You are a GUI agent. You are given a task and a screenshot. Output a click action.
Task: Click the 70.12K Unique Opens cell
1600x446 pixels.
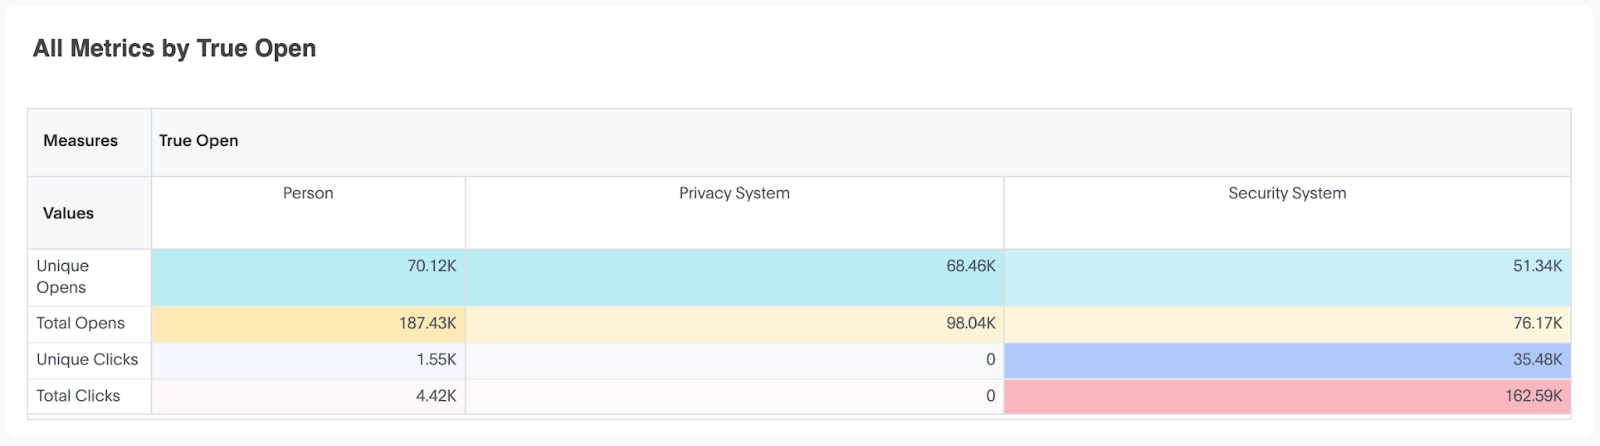[x=308, y=277]
